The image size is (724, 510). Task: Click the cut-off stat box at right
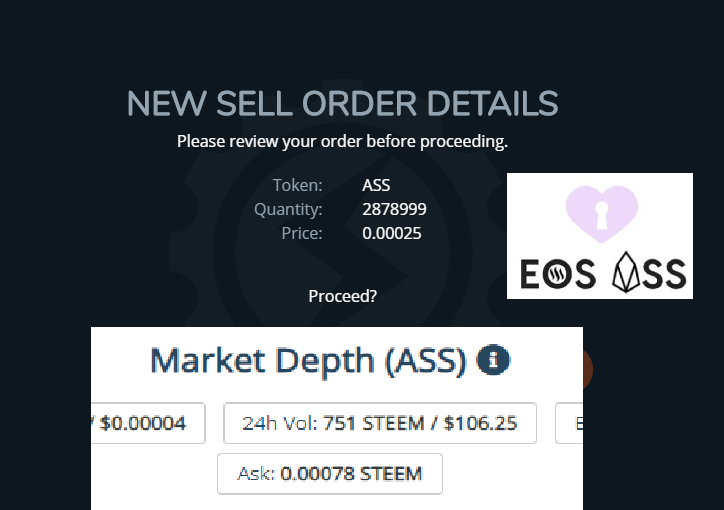point(569,423)
